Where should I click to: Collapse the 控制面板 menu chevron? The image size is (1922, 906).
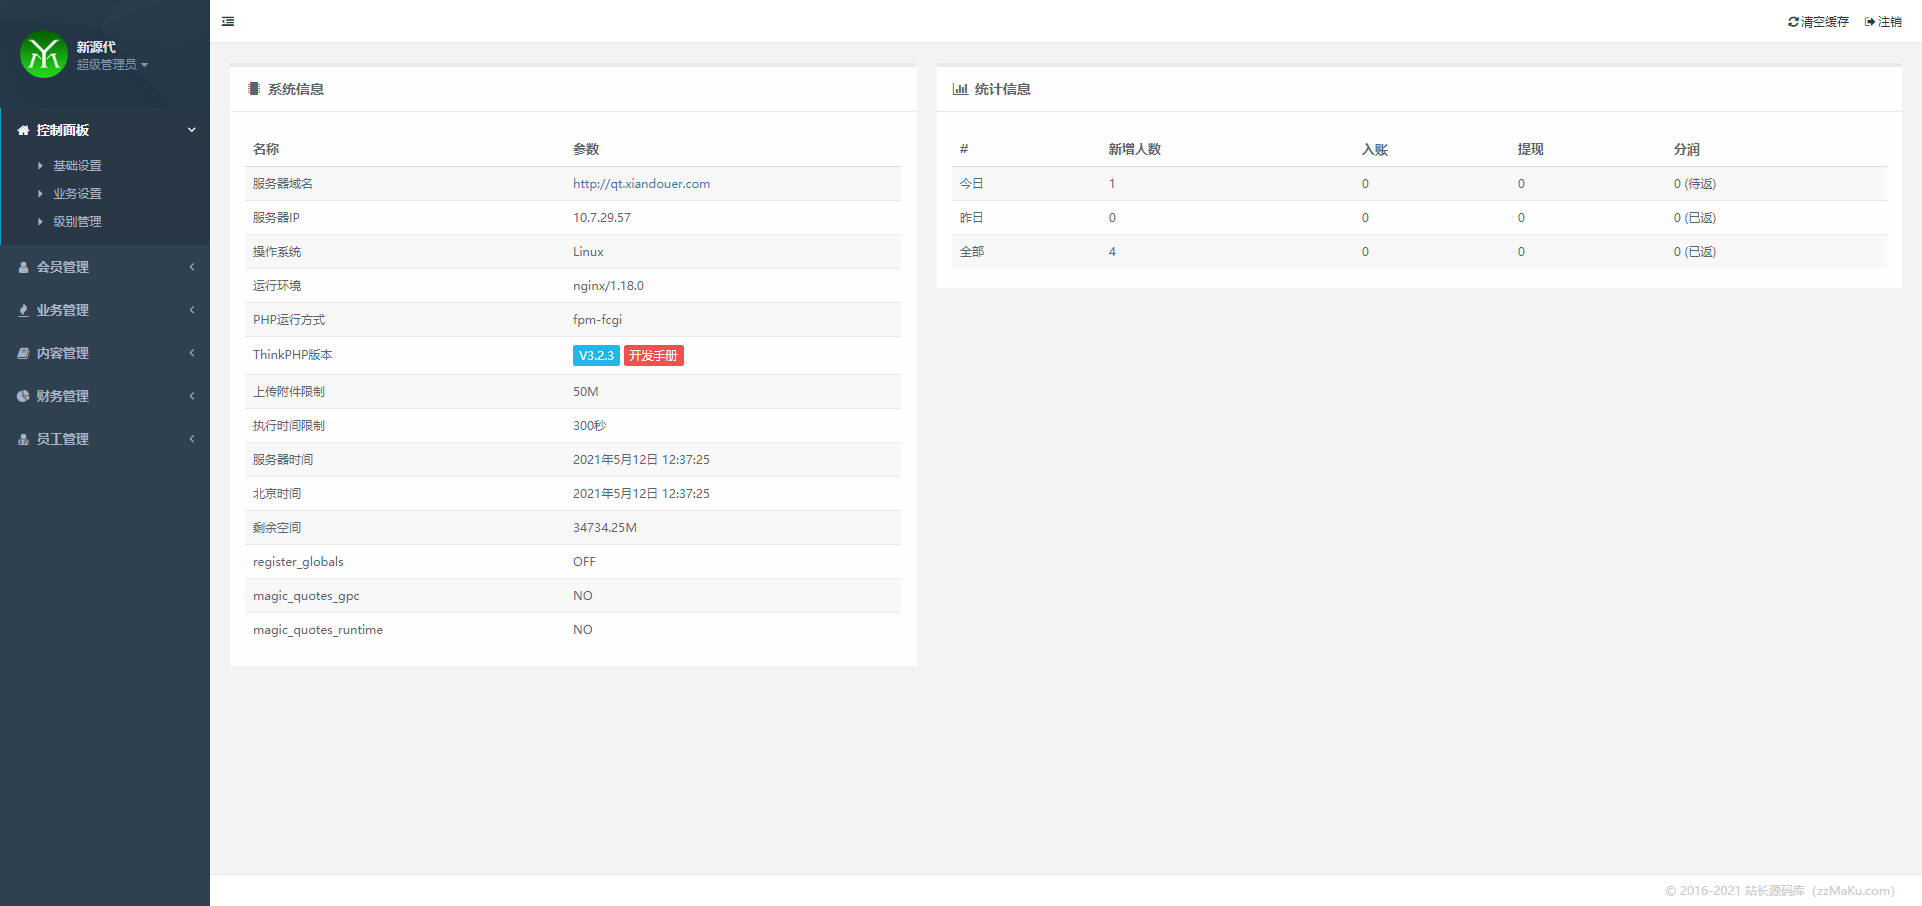point(191,130)
